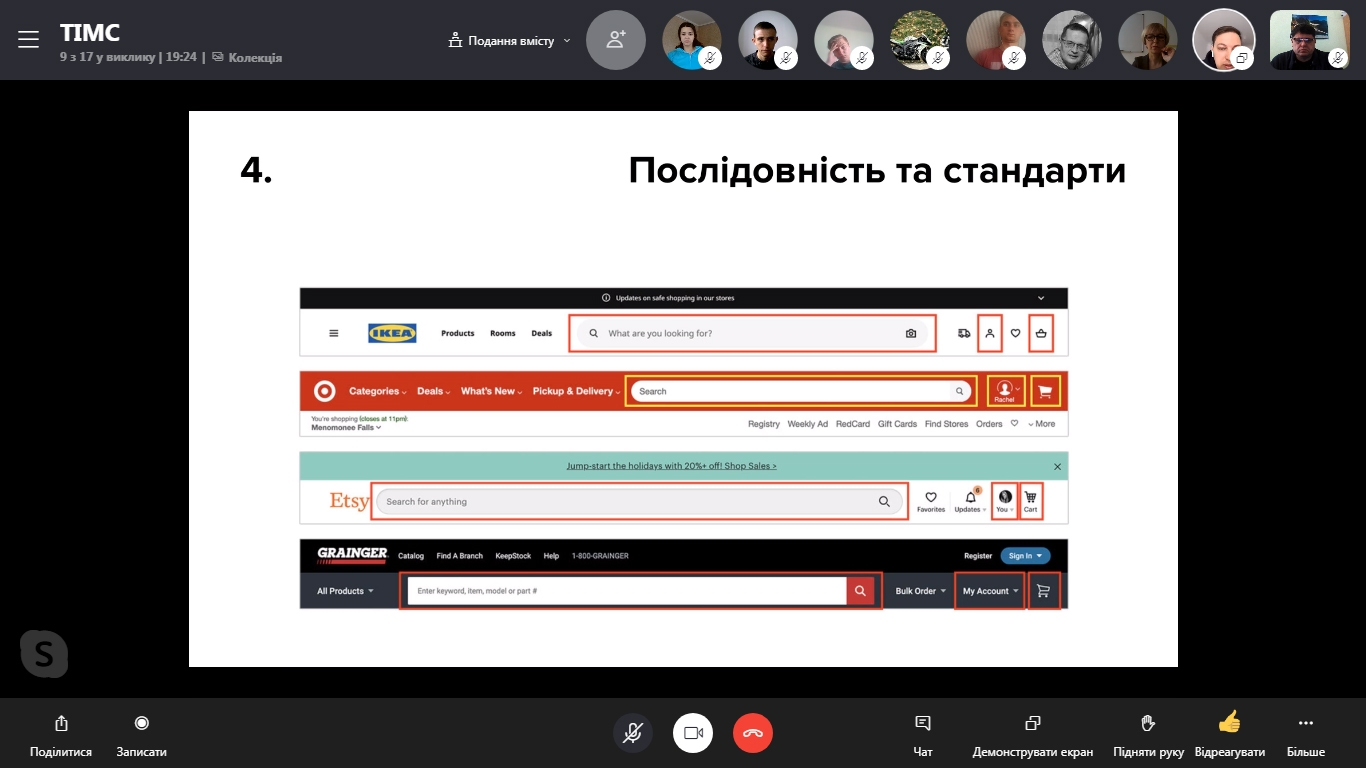This screenshot has width=1366, height=768.
Task: Open the Більше more options menu
Action: tap(1306, 734)
